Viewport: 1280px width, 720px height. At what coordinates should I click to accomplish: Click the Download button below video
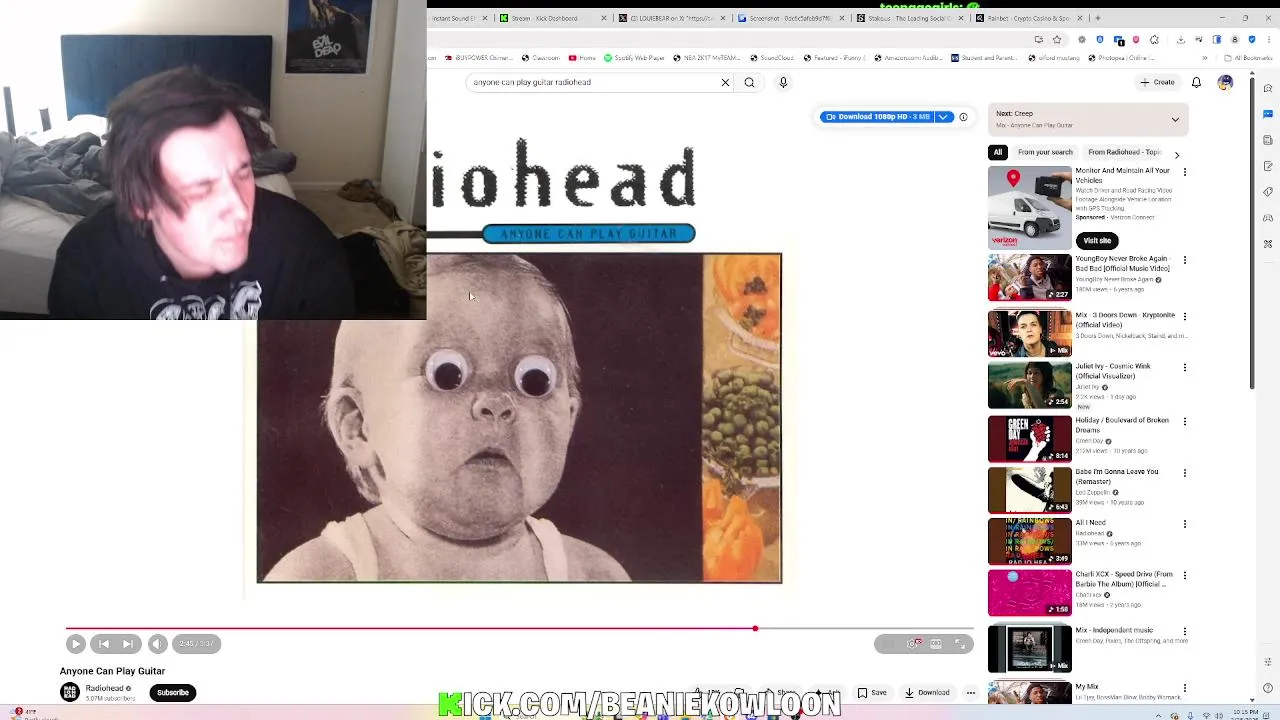(x=927, y=692)
